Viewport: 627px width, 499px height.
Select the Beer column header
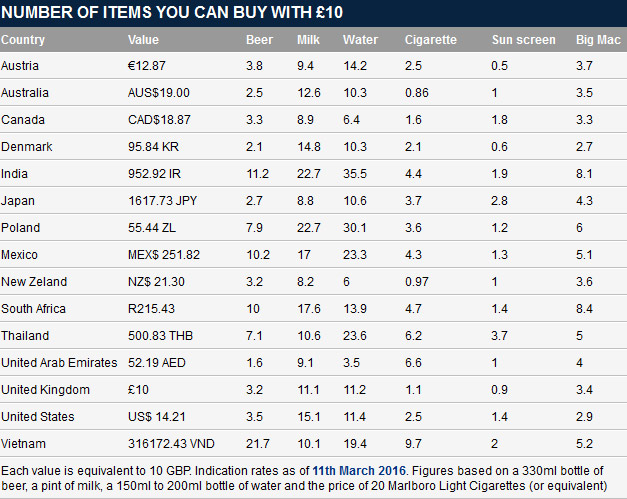click(259, 40)
